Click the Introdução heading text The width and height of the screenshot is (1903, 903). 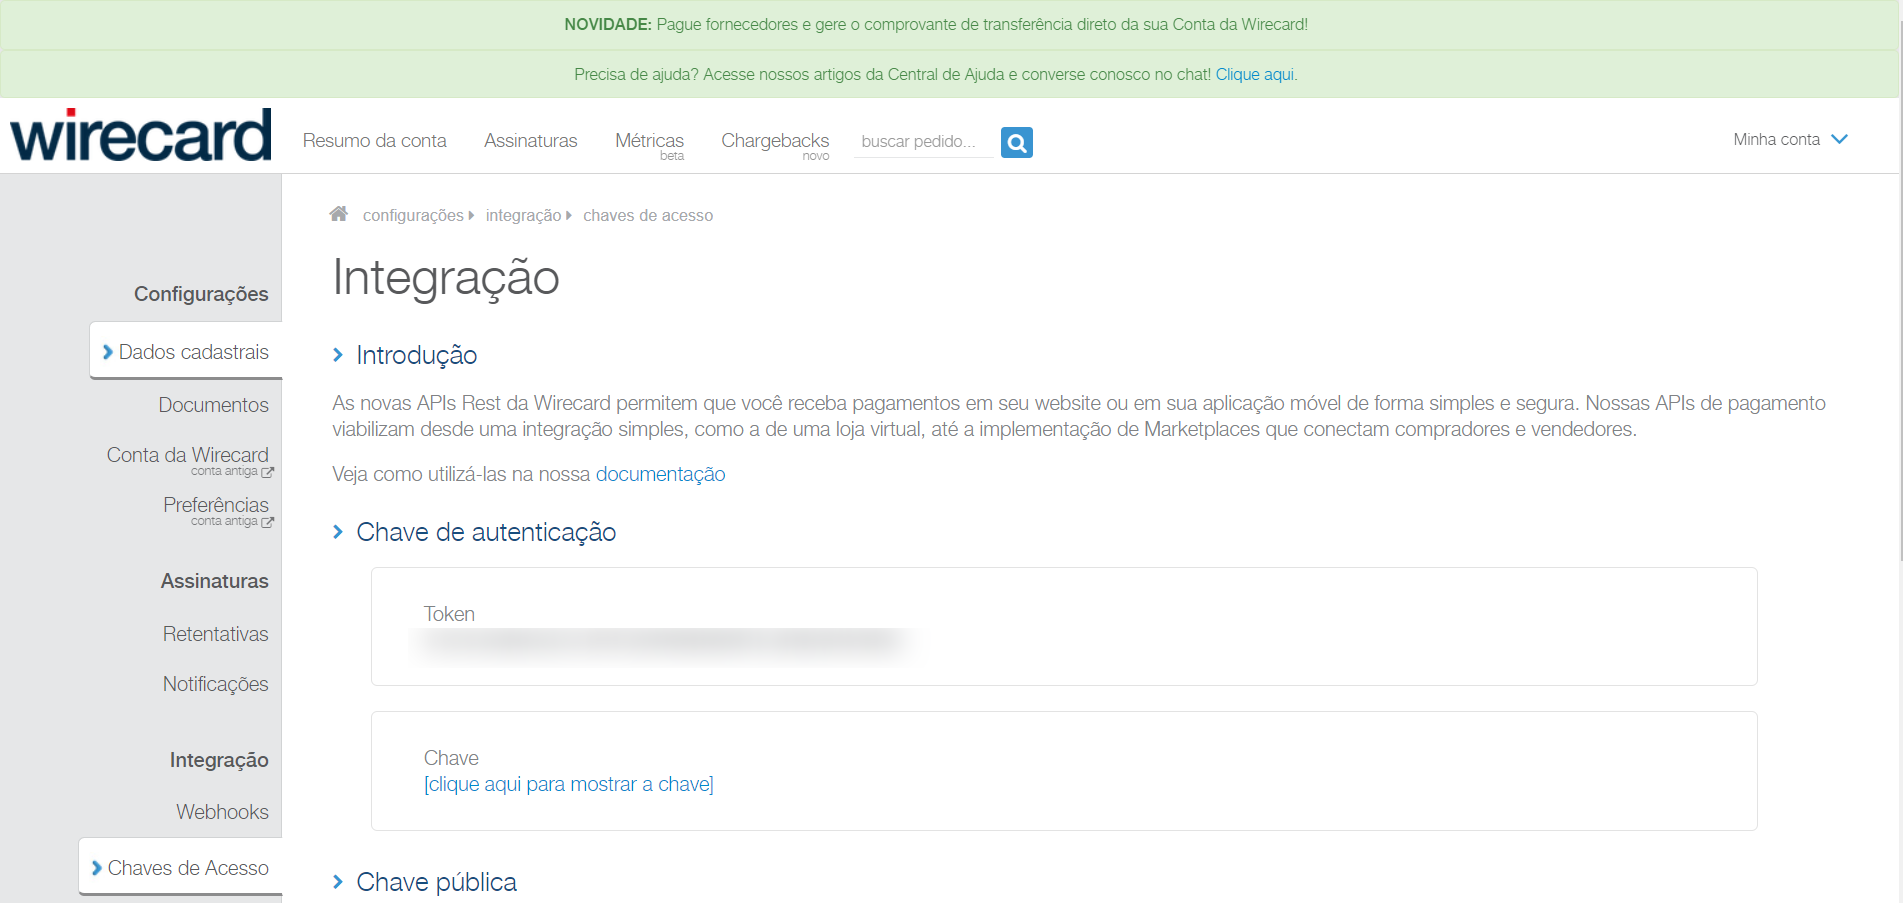click(417, 355)
